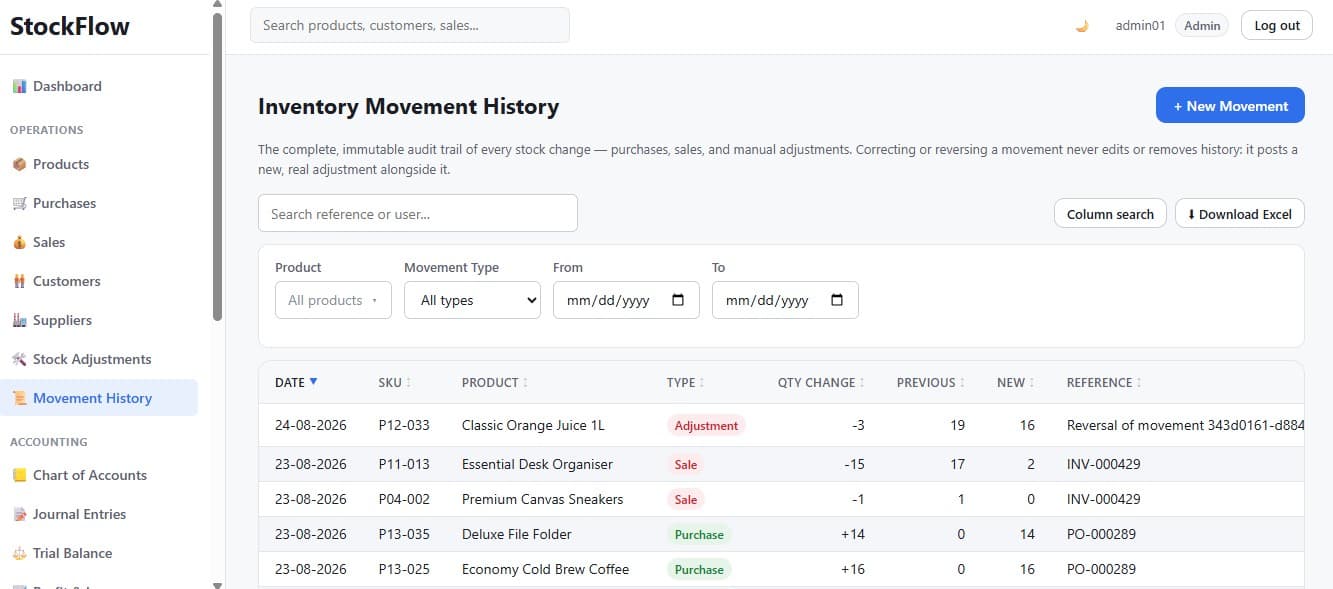Screen dimensions: 1333x589
Task: Click the Movement History scroll icon
Action: (x=19, y=398)
